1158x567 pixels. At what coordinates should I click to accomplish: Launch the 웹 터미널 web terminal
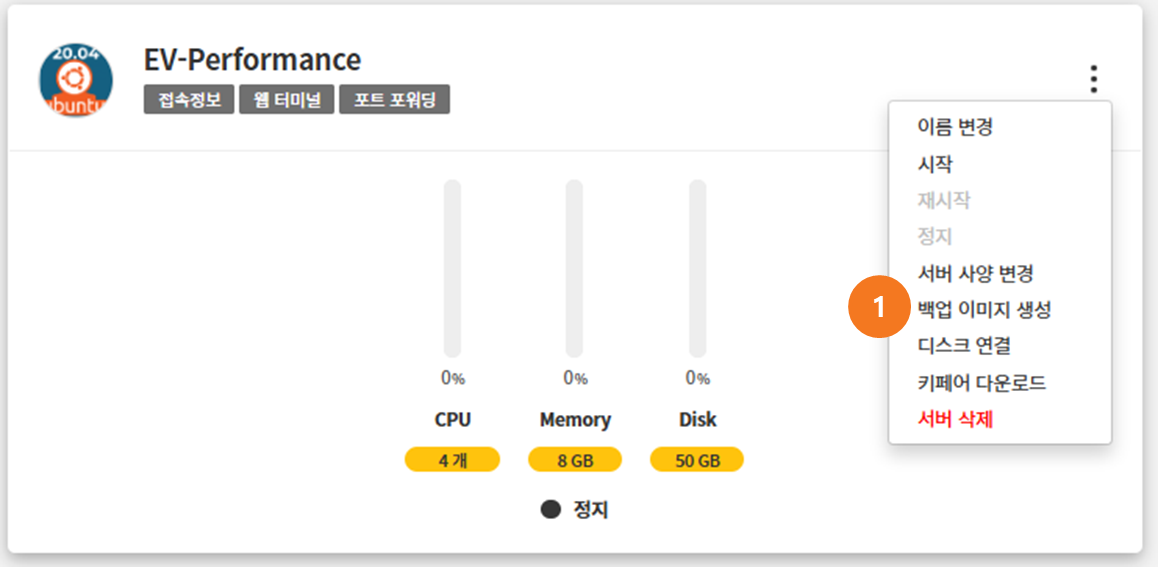click(286, 100)
